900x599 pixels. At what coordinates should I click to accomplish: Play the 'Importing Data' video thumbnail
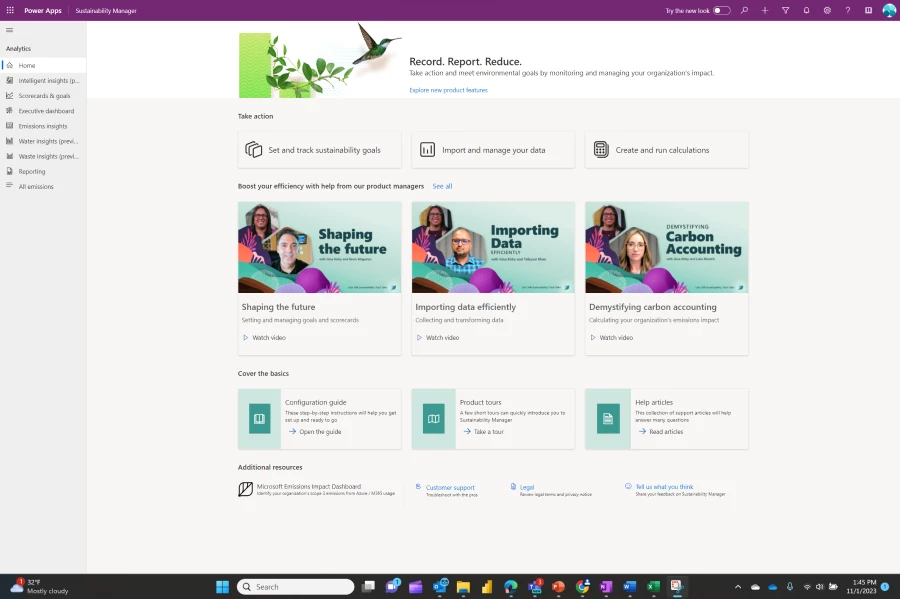pos(493,247)
